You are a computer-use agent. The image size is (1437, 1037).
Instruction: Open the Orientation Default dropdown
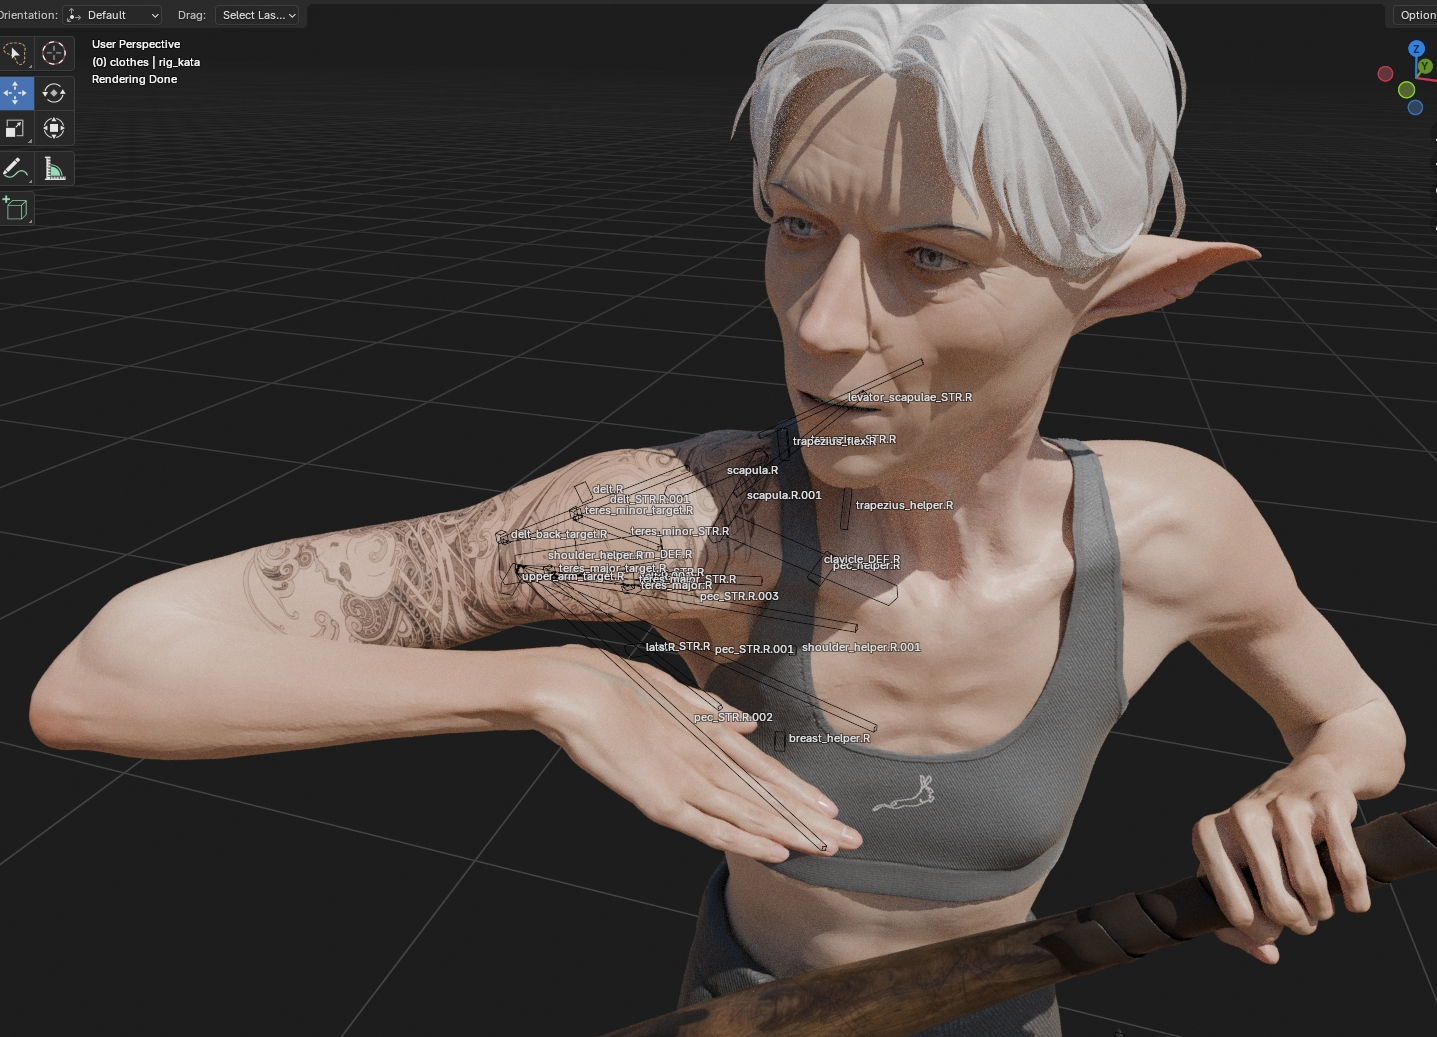113,15
